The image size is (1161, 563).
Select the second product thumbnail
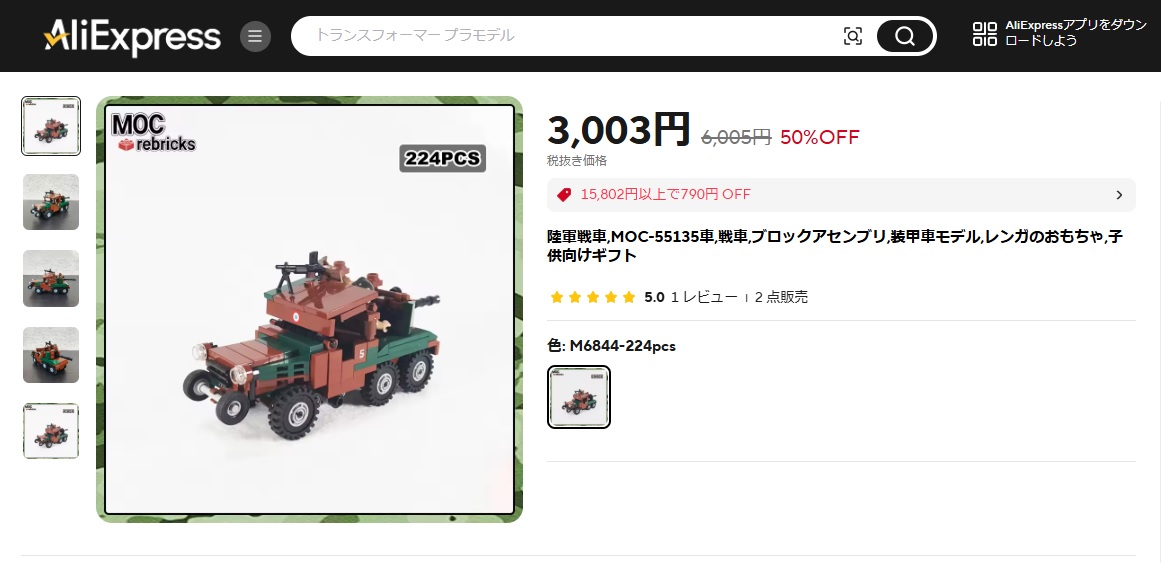pos(51,202)
